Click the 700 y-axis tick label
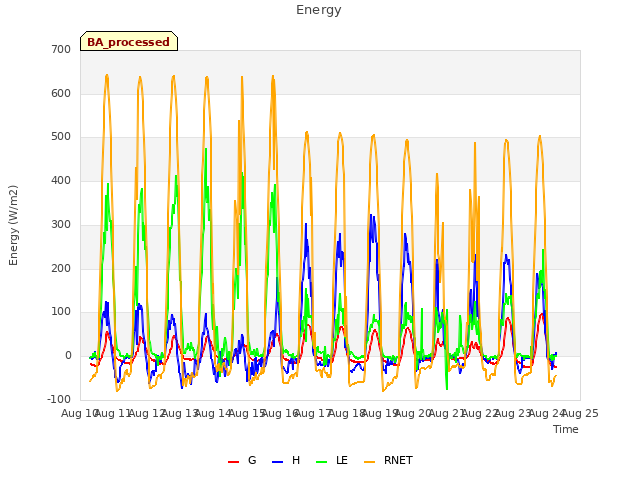Viewport: 640px width, 480px height. point(61,49)
